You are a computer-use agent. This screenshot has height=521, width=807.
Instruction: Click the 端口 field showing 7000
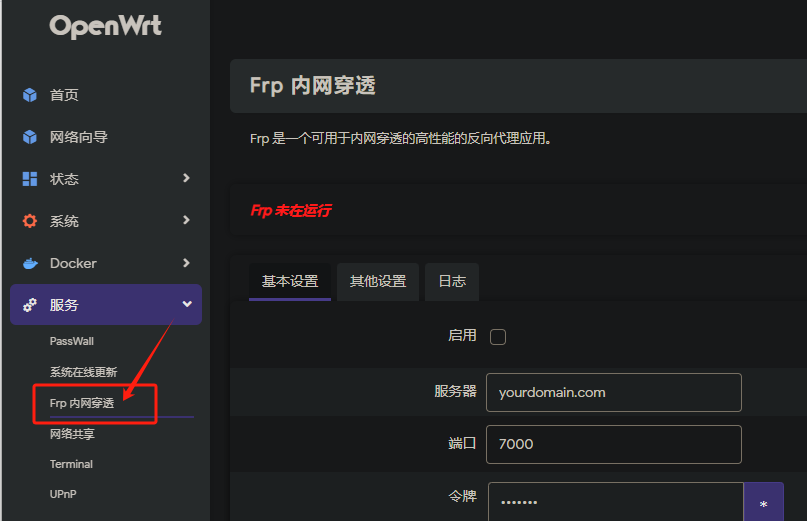[x=613, y=444]
